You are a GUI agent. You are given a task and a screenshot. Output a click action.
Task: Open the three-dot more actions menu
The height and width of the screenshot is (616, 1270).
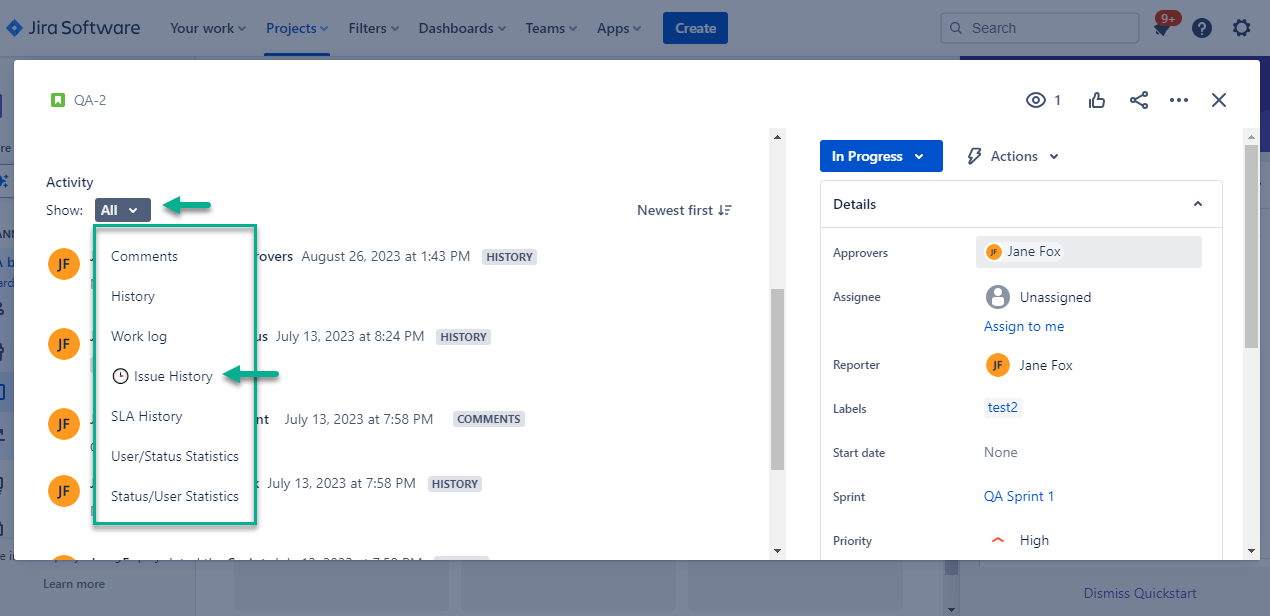[x=1179, y=100]
